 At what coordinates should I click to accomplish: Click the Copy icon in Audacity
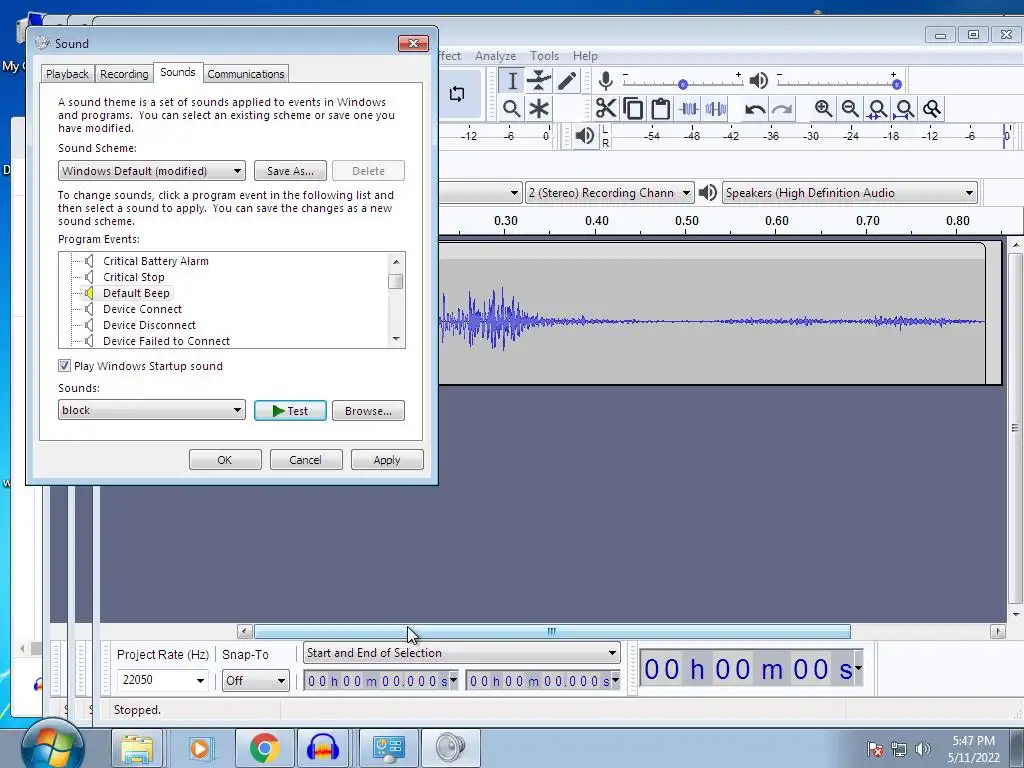(x=633, y=108)
